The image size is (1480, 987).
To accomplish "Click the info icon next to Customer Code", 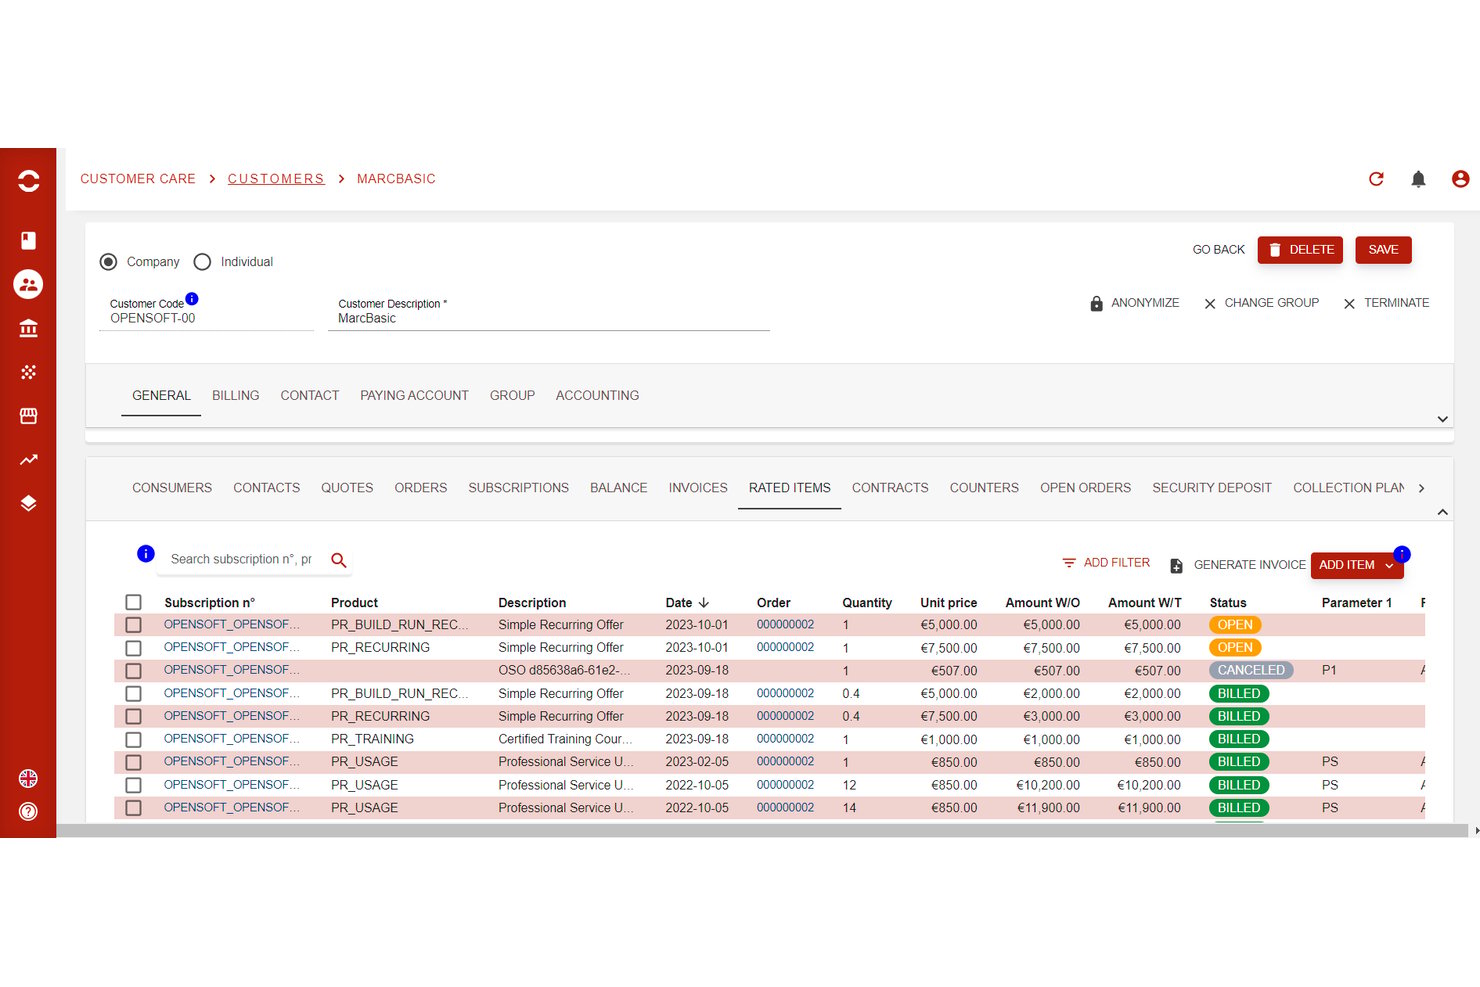I will pyautogui.click(x=192, y=298).
